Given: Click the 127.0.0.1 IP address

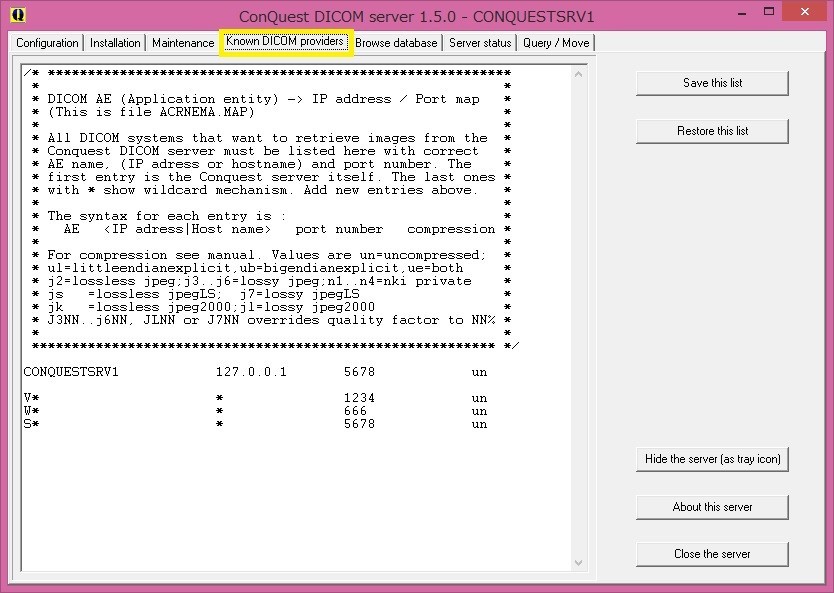Looking at the screenshot, I should [251, 372].
